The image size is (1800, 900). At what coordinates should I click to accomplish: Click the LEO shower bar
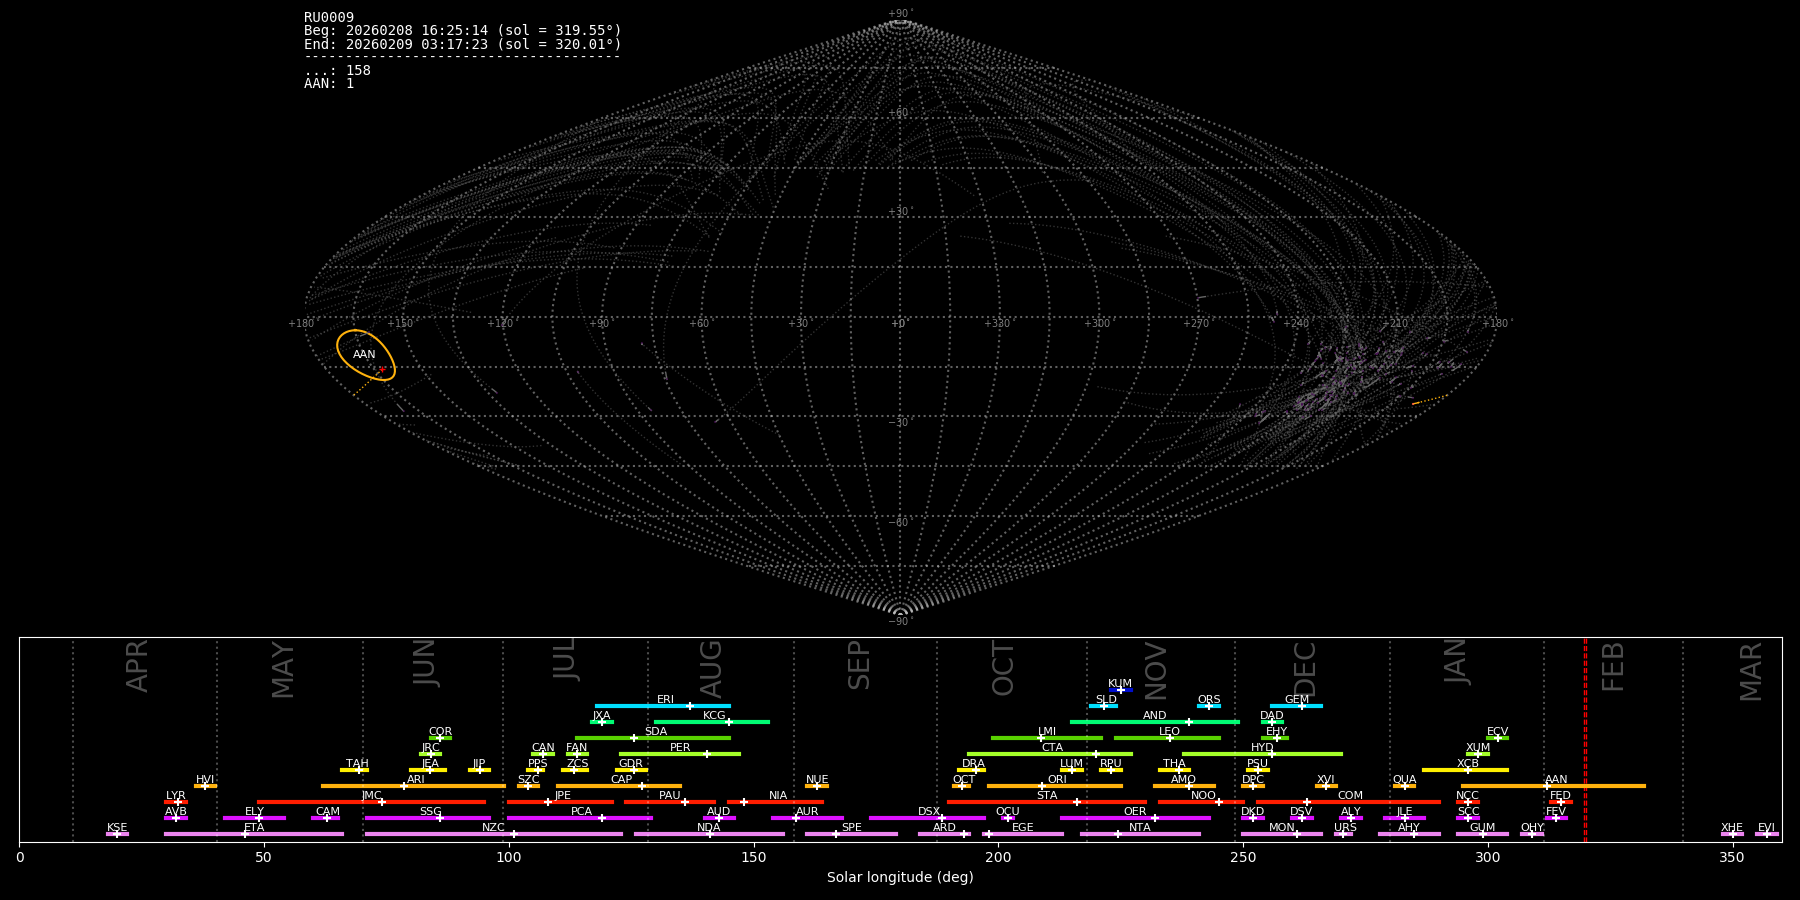click(x=1167, y=738)
